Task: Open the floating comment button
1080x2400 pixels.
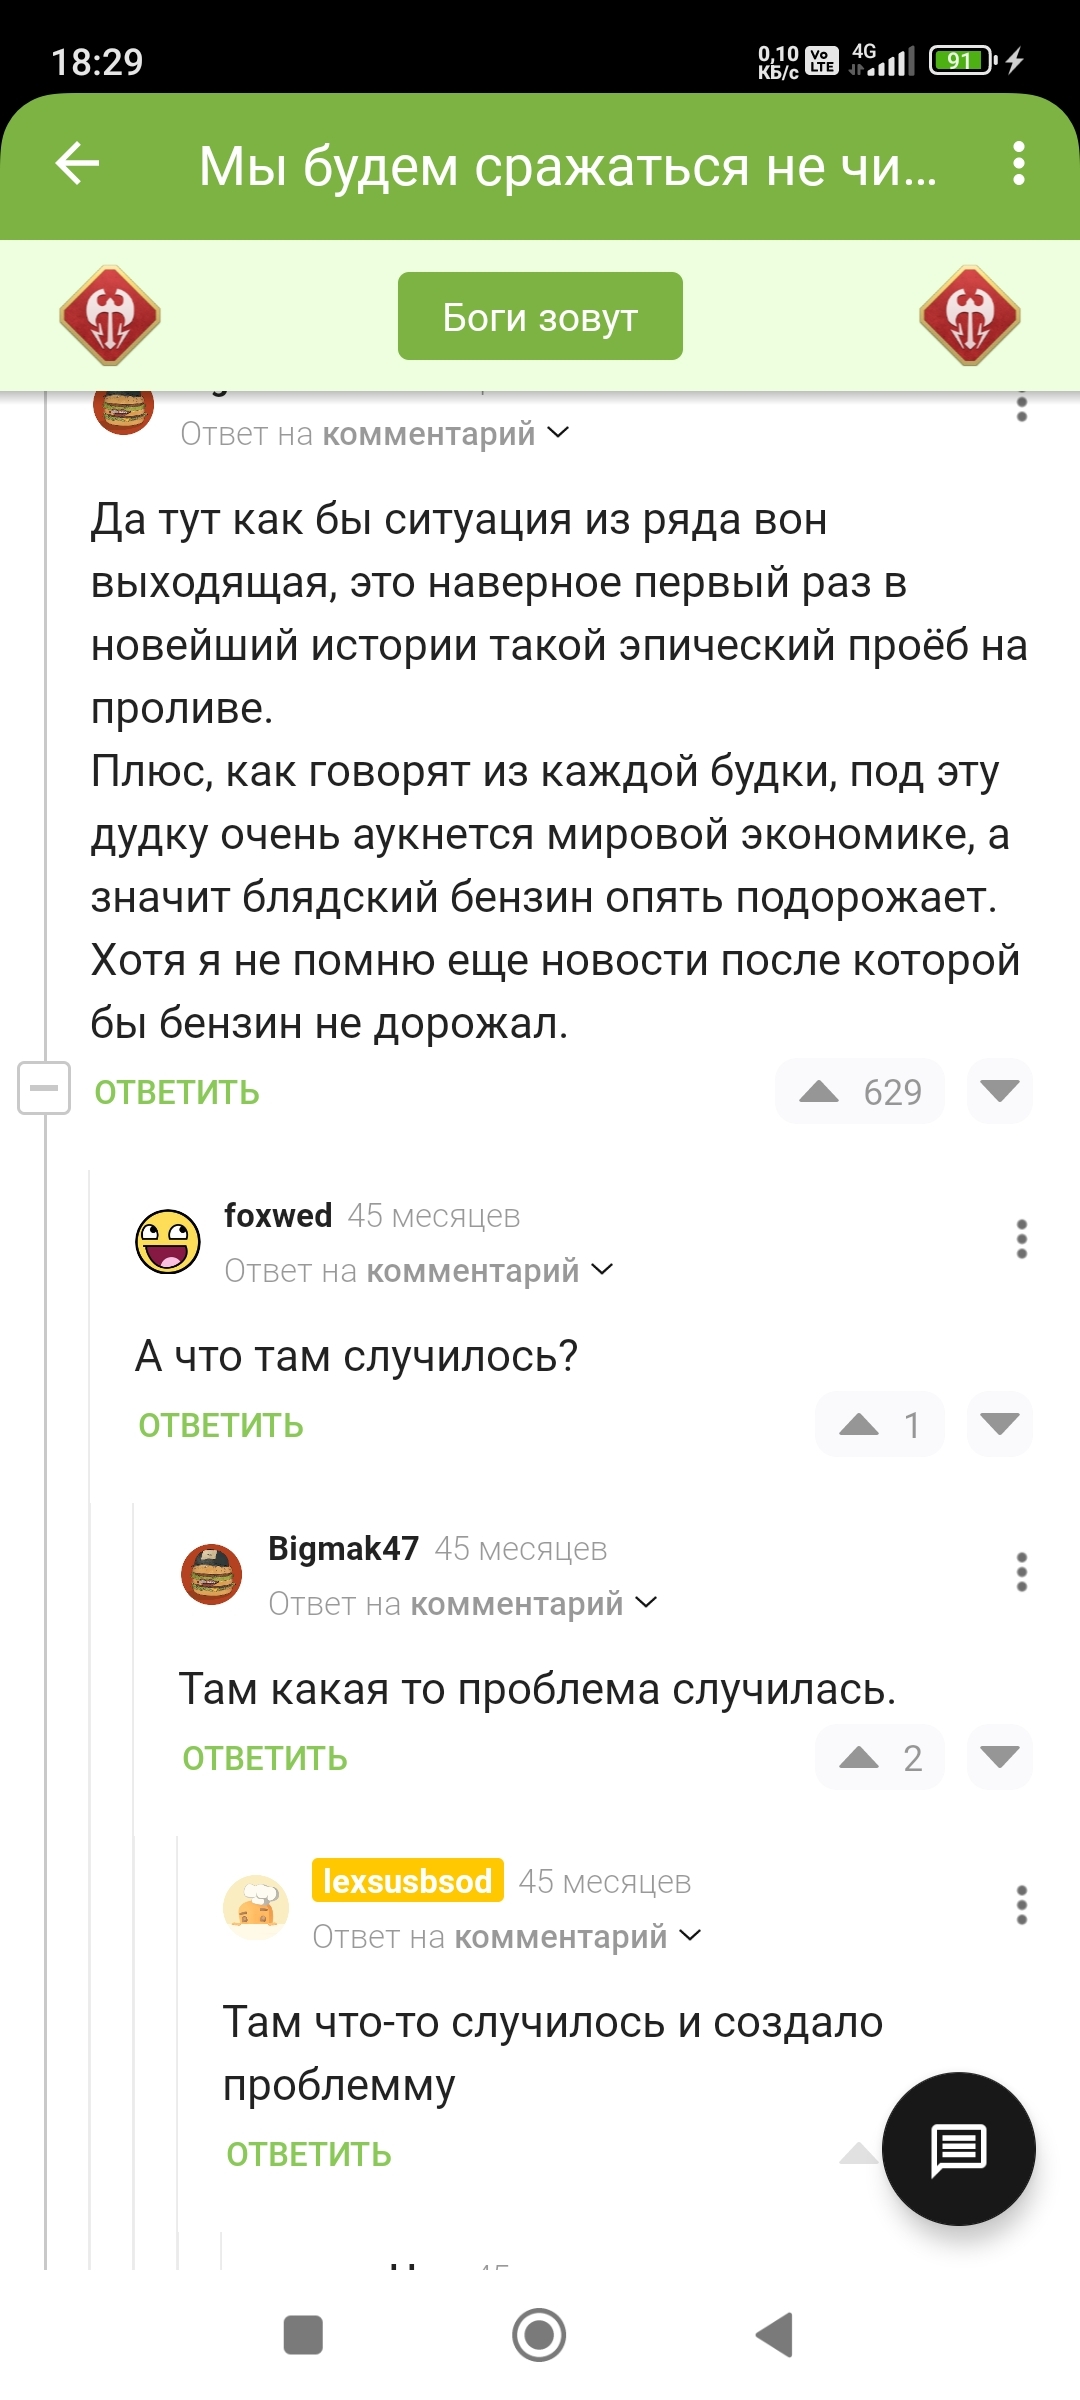Action: click(958, 2148)
